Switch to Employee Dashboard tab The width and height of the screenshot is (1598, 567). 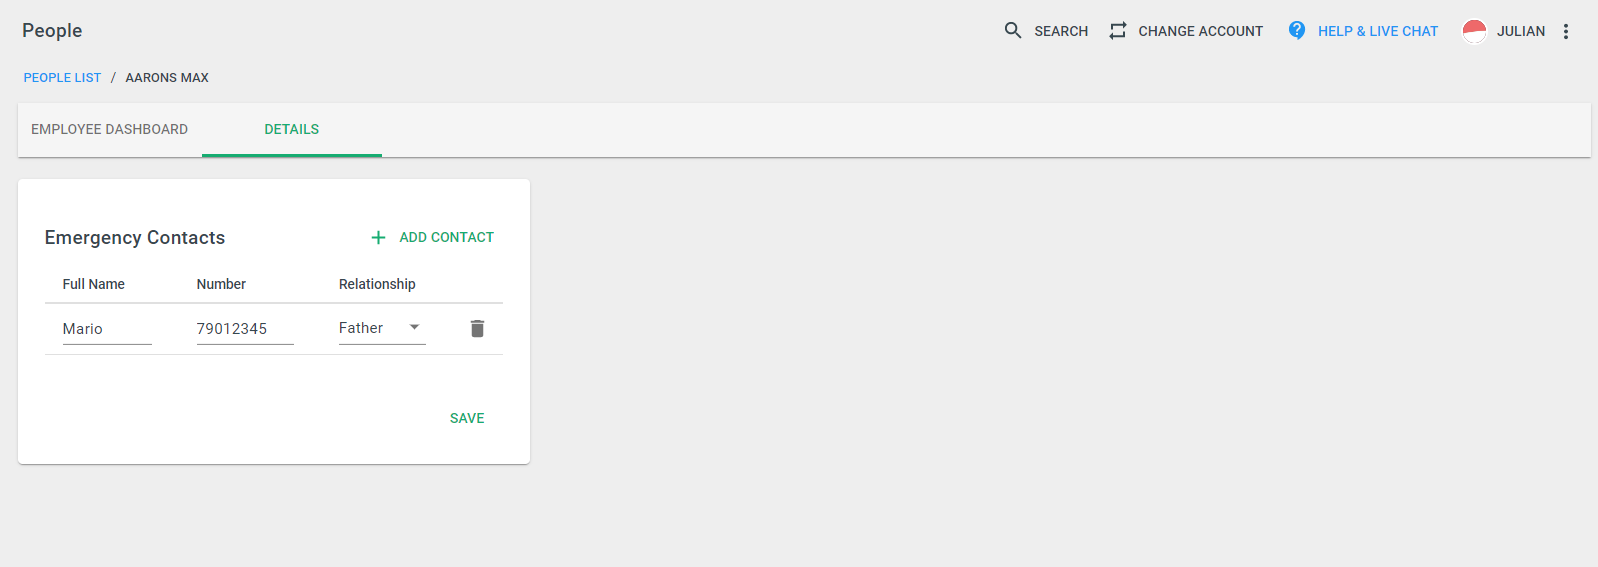[x=110, y=129]
